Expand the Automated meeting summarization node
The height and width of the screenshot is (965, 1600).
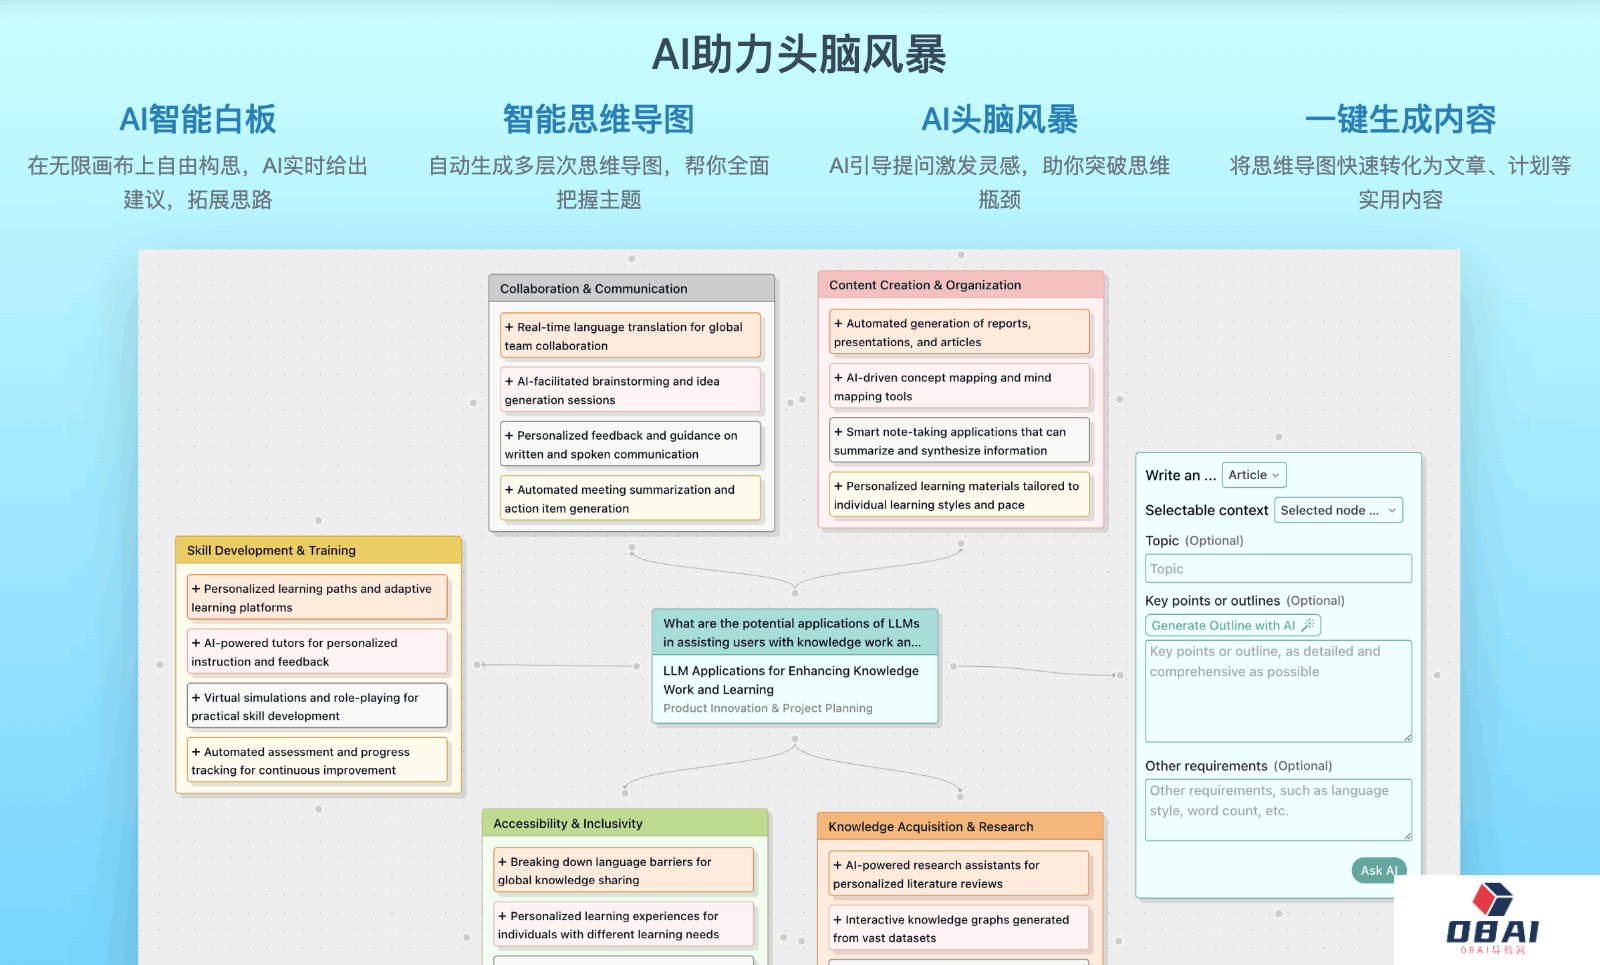[509, 490]
